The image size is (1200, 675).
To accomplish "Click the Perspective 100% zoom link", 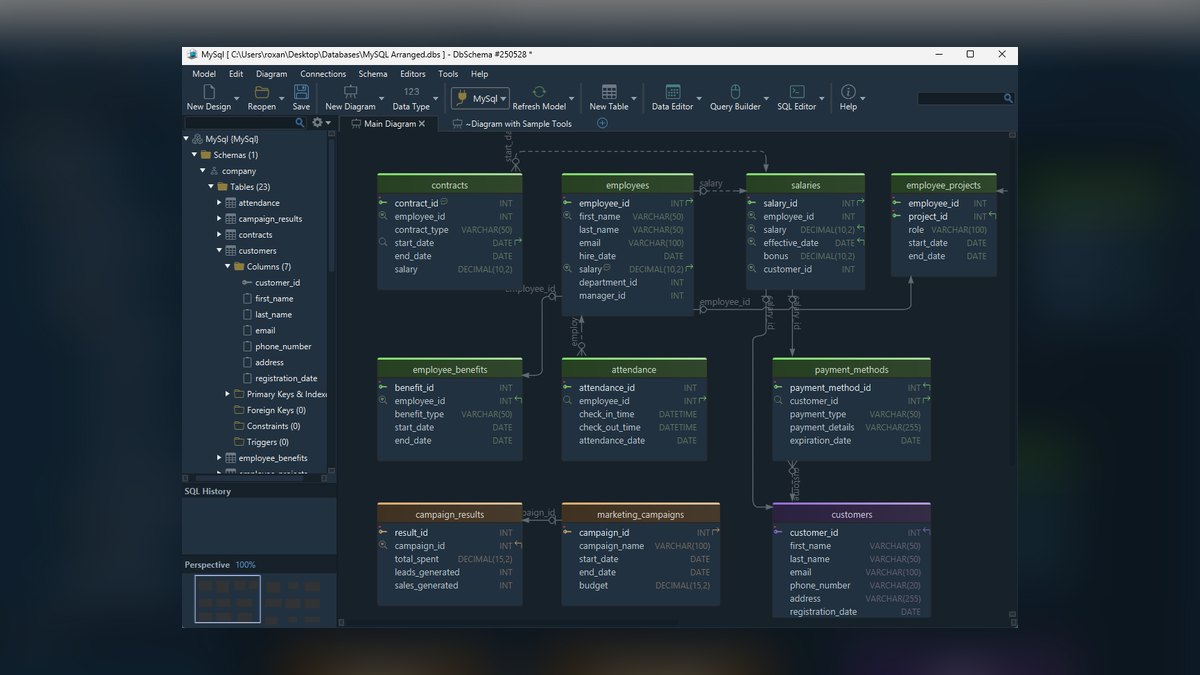I will pyautogui.click(x=245, y=565).
